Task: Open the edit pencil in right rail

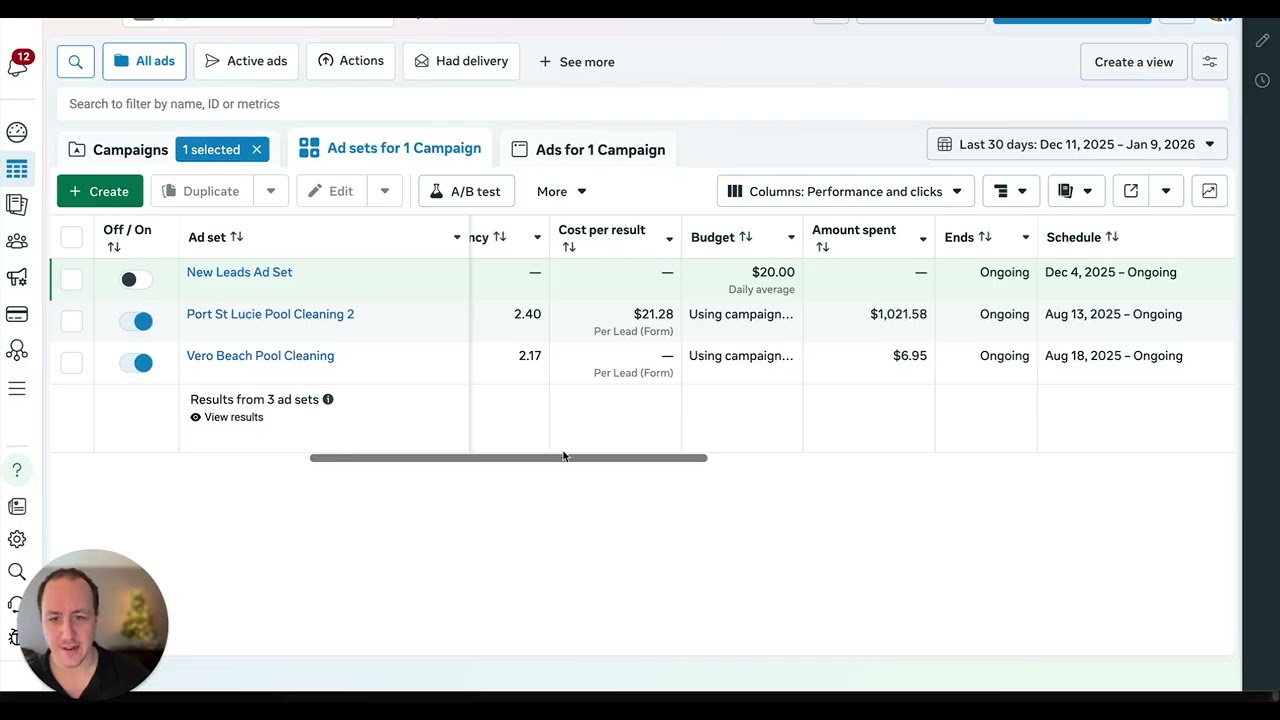Action: pyautogui.click(x=1262, y=40)
